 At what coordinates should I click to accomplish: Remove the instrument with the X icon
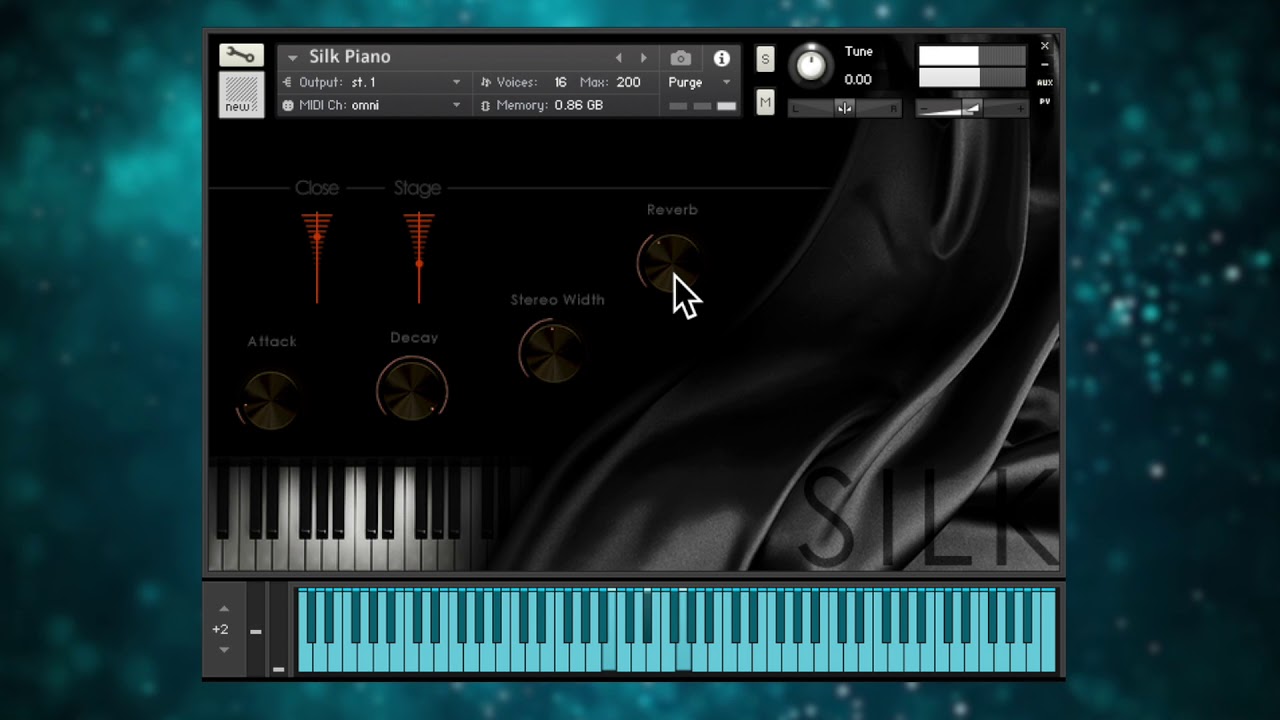(1045, 46)
